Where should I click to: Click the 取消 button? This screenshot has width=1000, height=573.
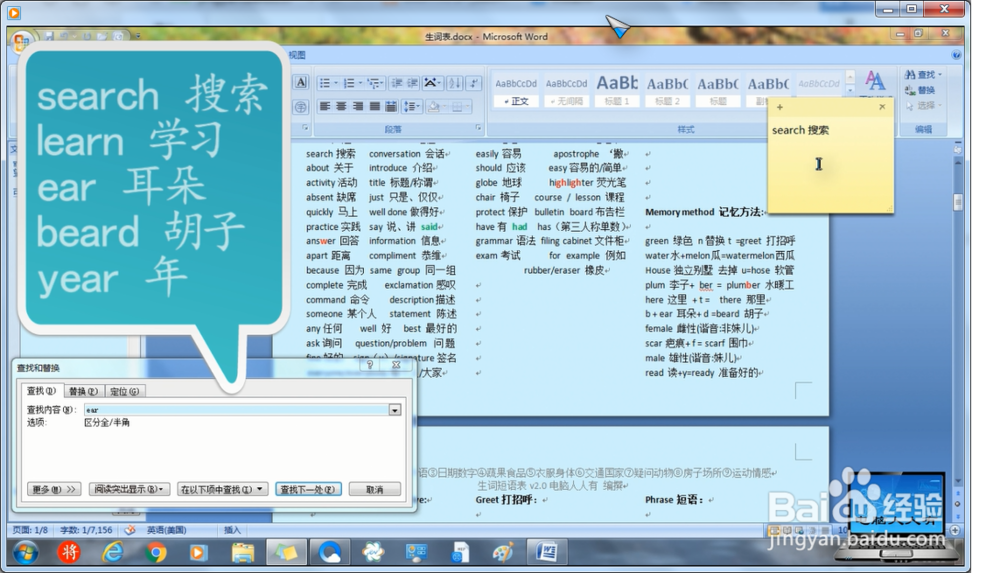(x=374, y=489)
